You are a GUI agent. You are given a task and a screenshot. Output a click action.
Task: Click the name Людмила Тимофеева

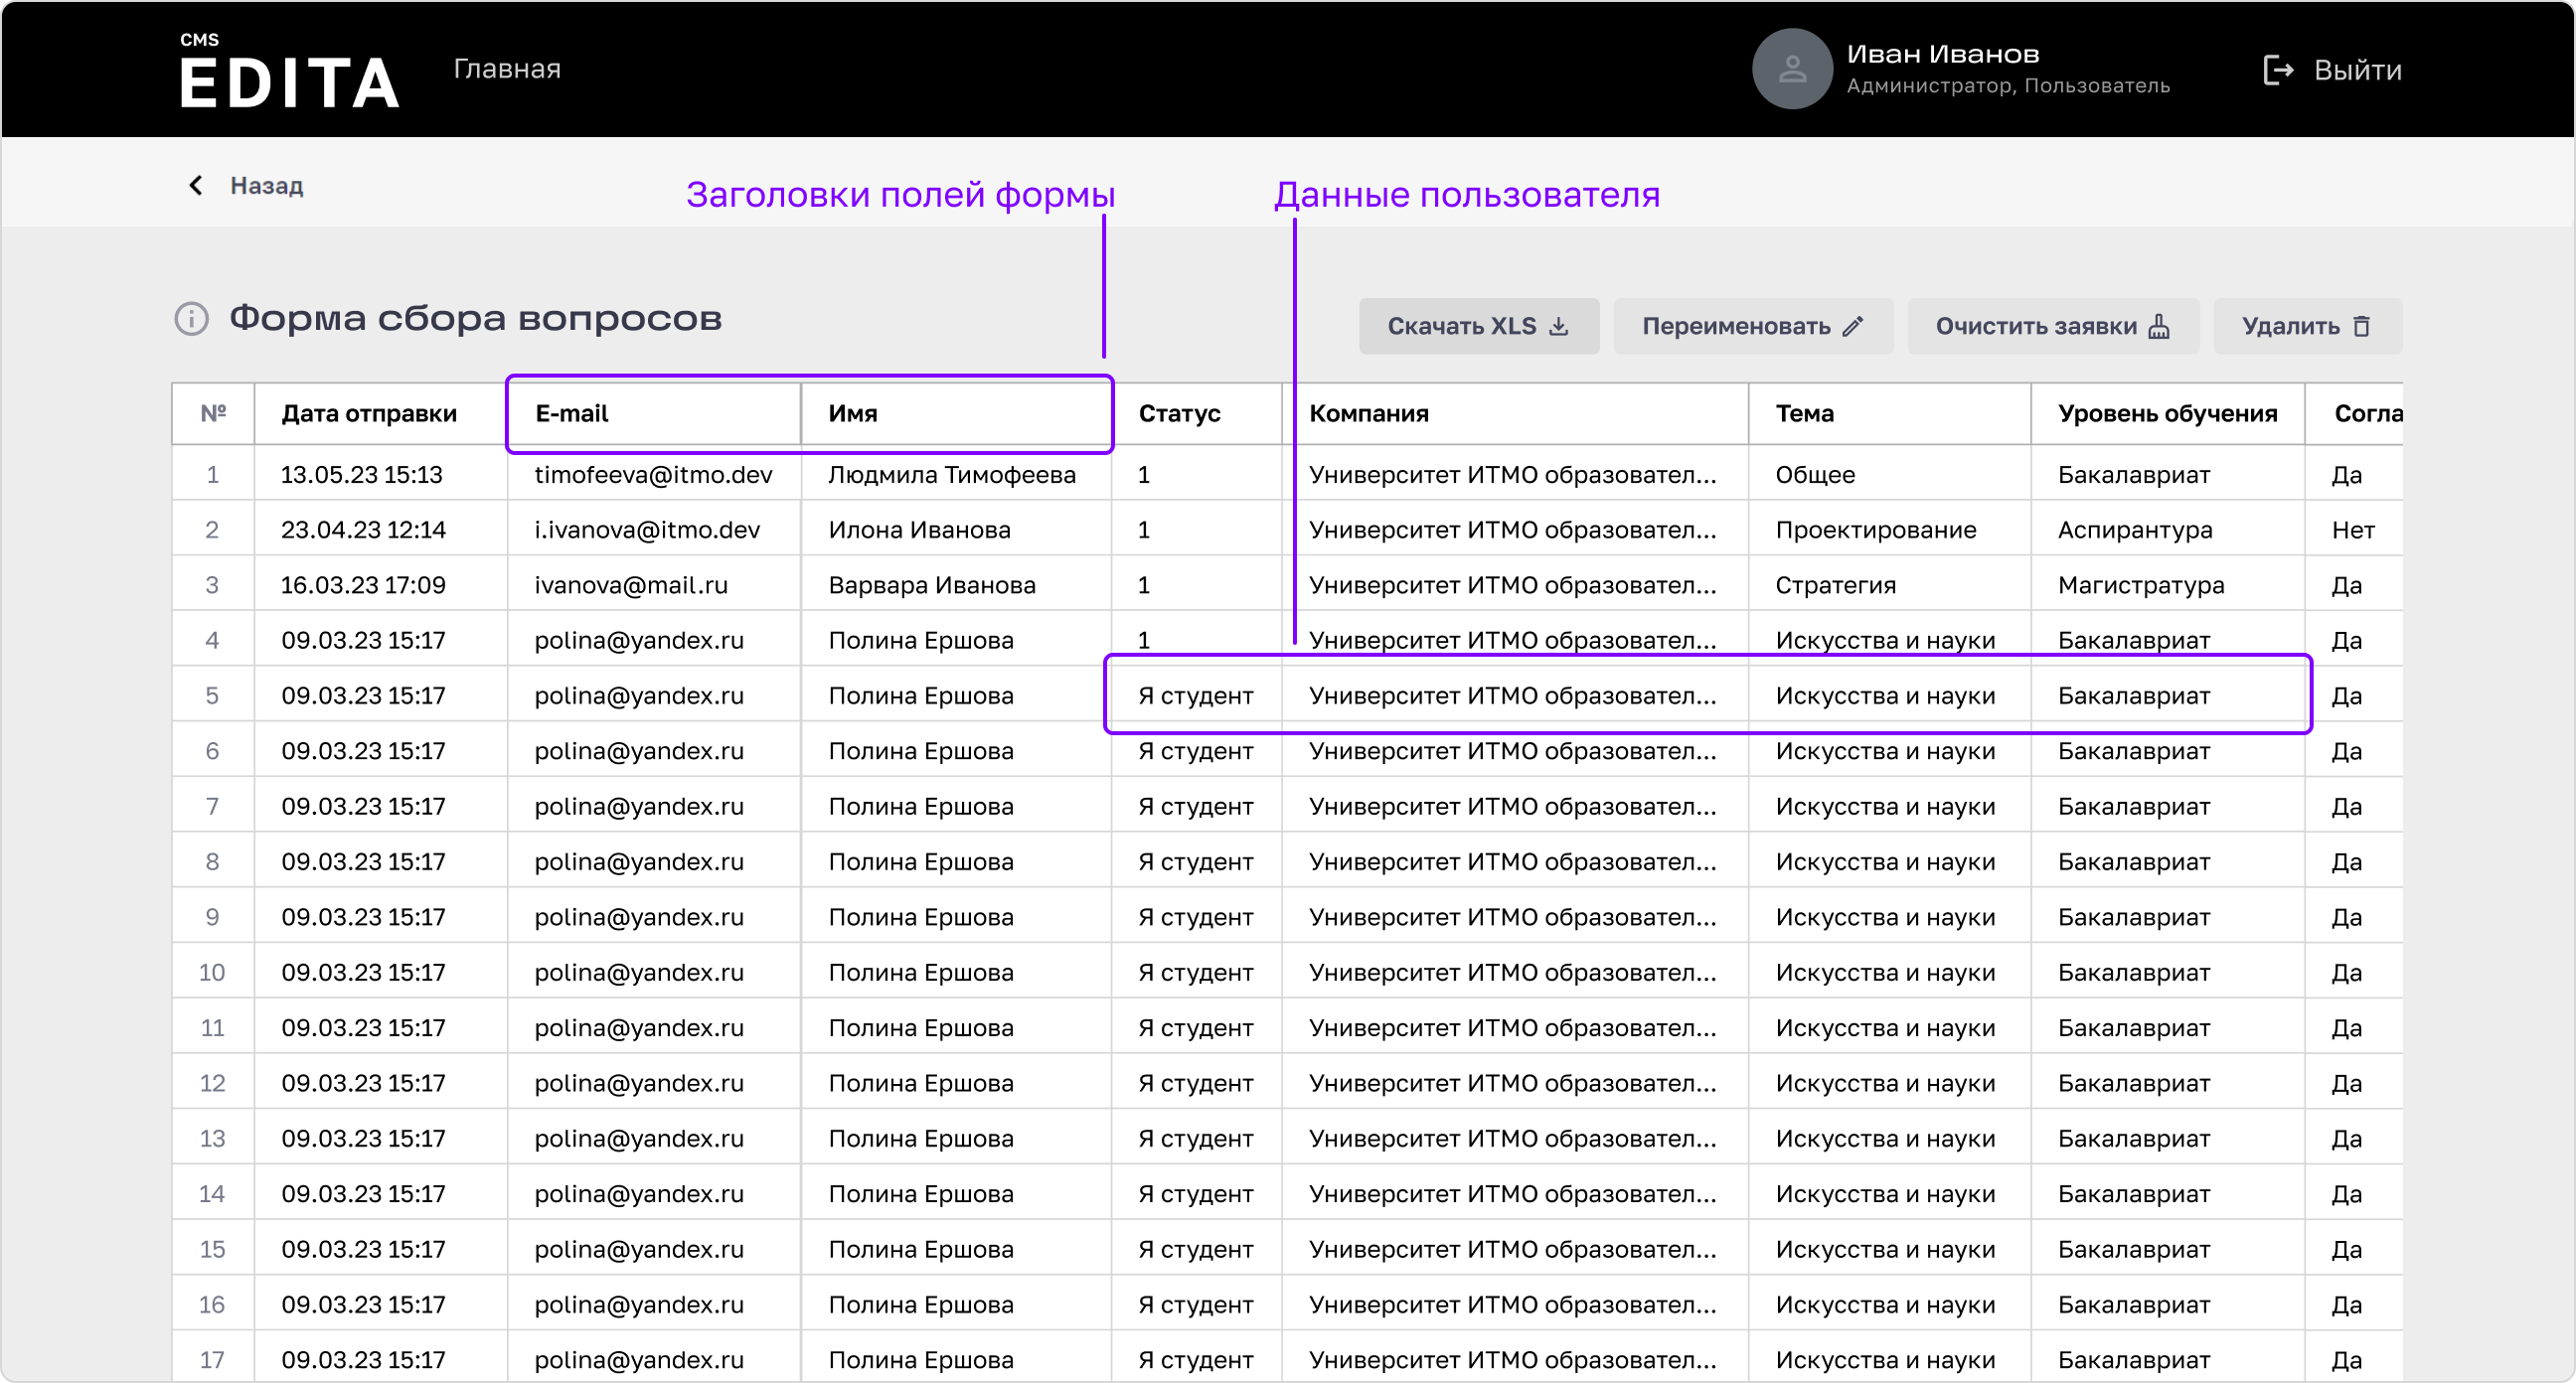click(952, 474)
